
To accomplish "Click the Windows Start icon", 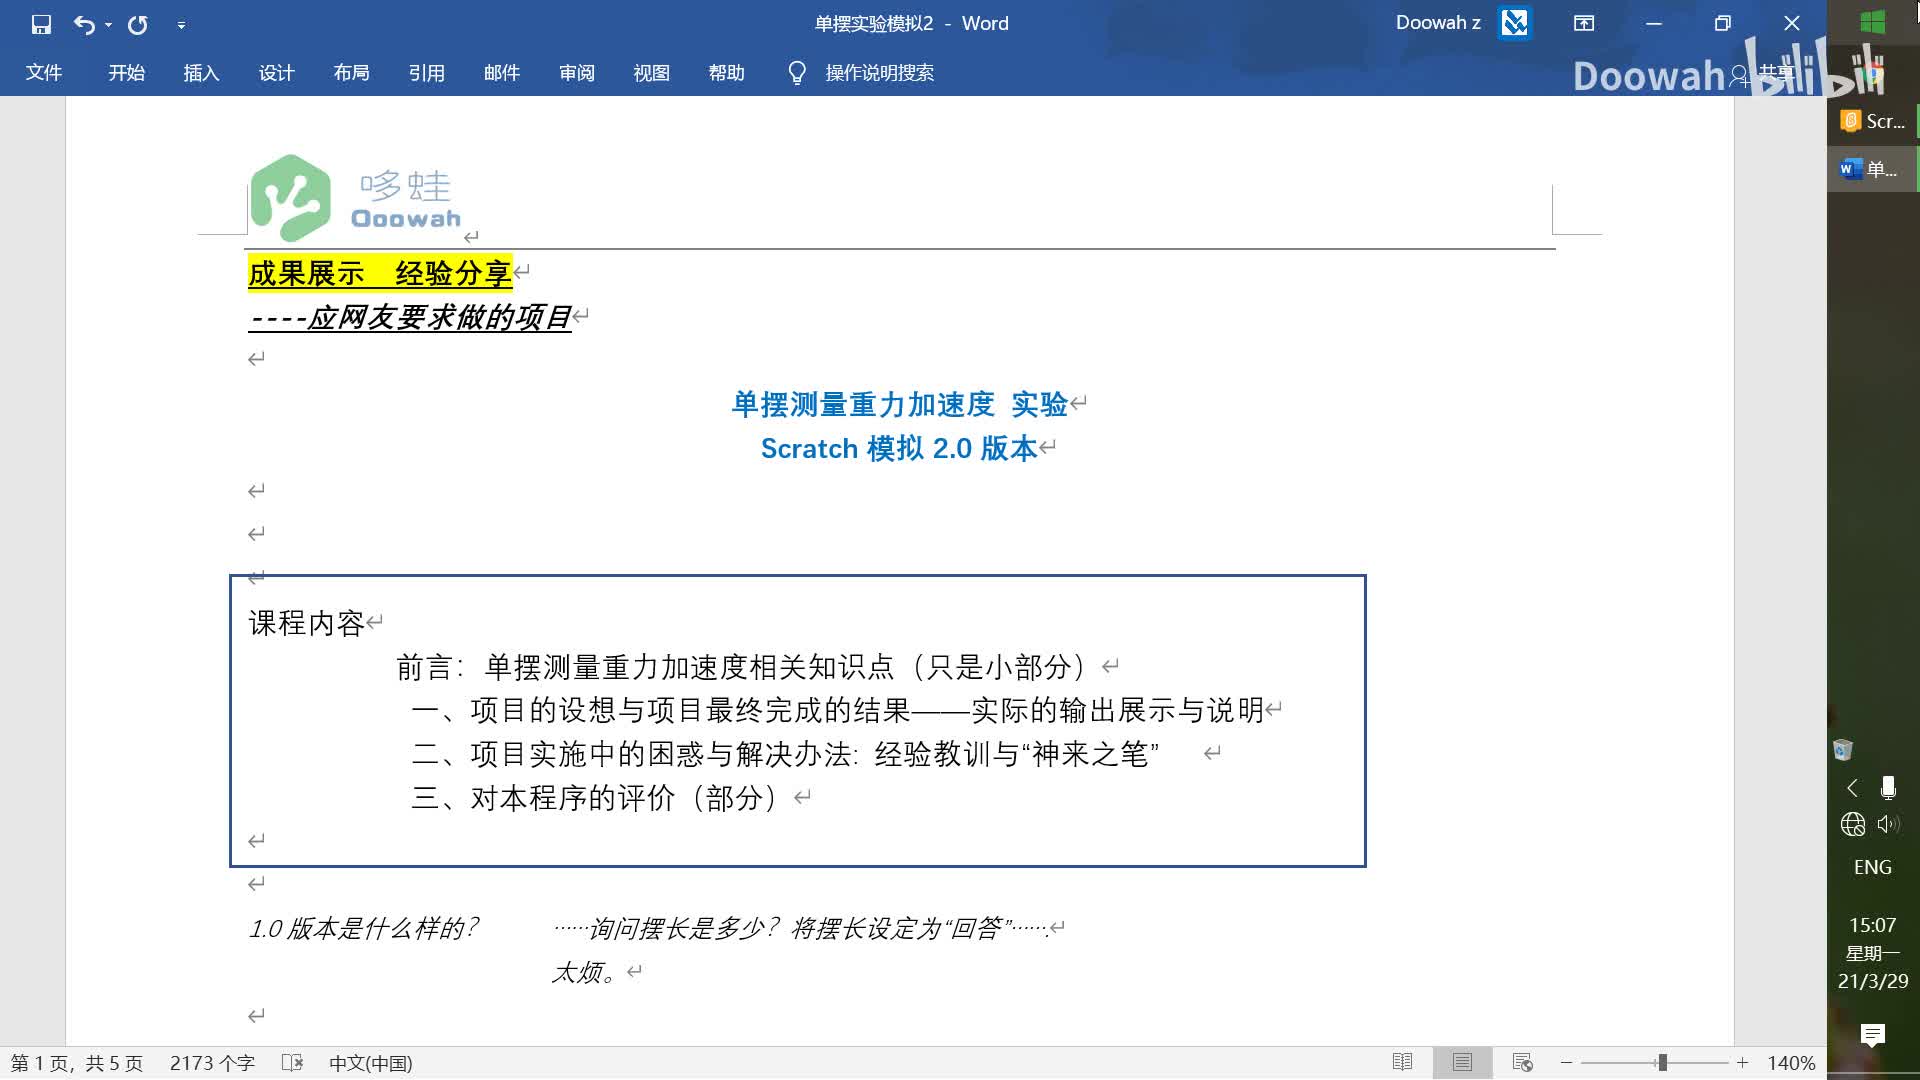I will (1873, 23).
